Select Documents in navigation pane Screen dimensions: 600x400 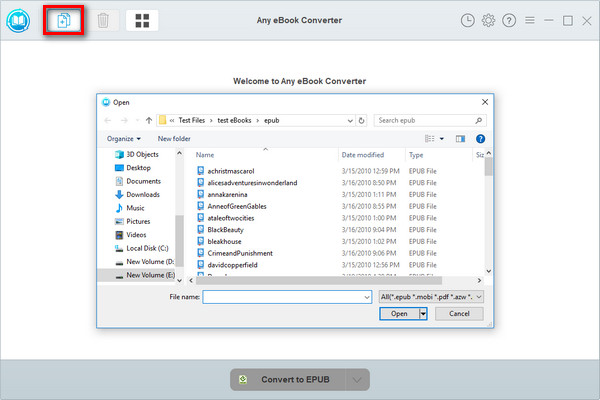pos(138,181)
